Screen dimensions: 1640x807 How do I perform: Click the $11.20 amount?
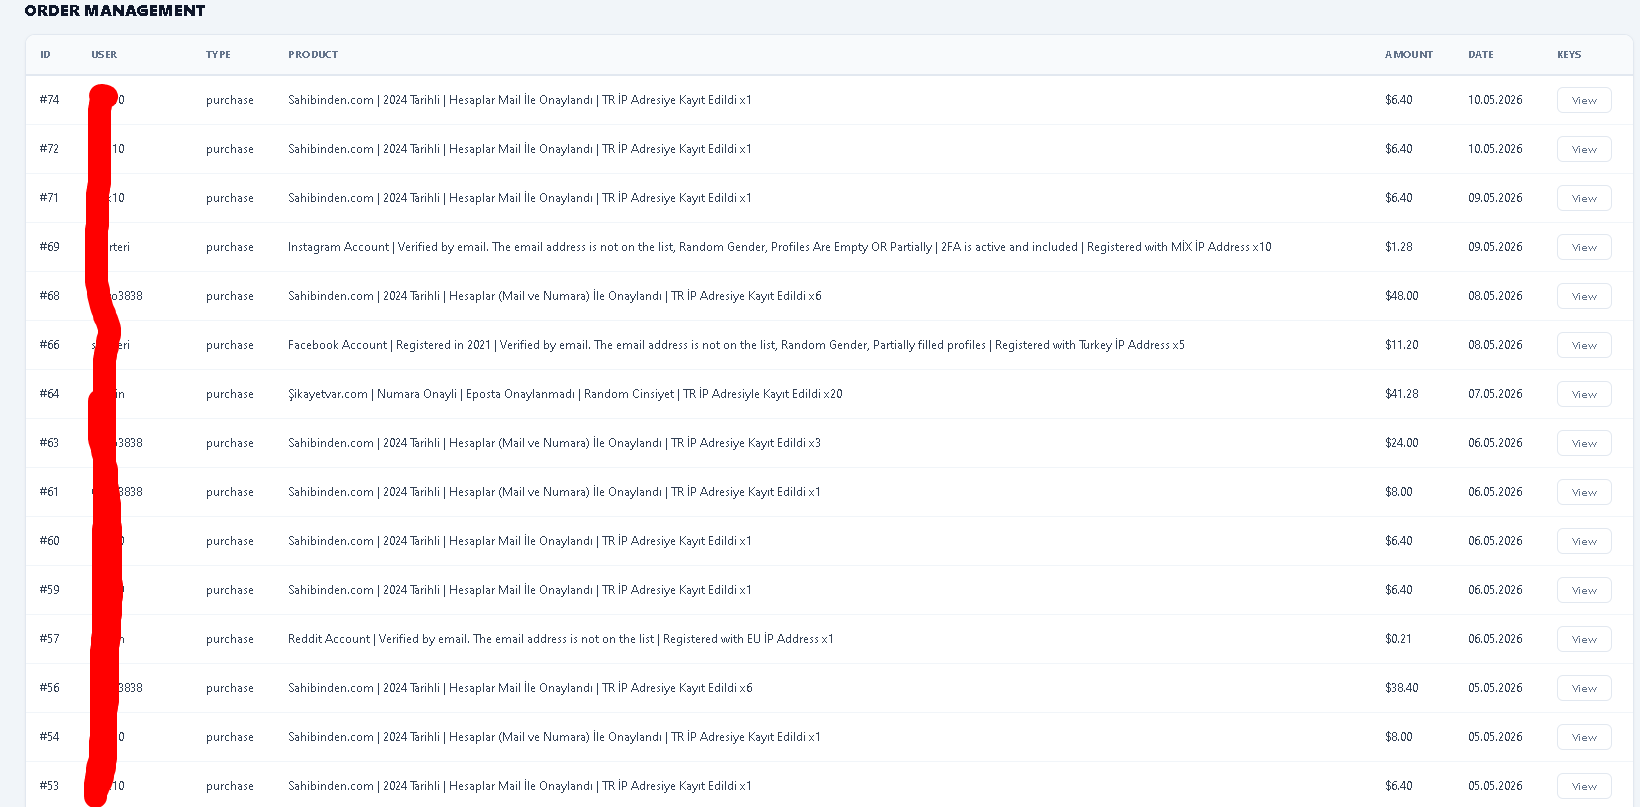pyautogui.click(x=1402, y=345)
